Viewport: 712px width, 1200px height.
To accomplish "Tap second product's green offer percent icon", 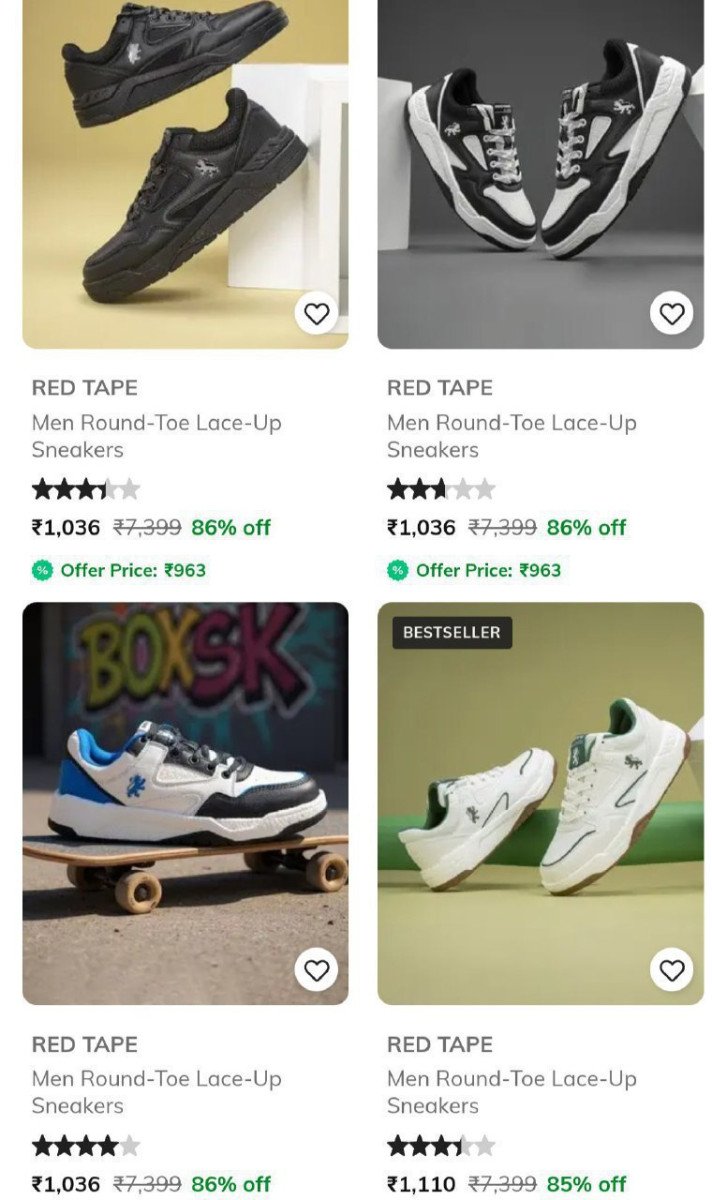I will (x=398, y=570).
